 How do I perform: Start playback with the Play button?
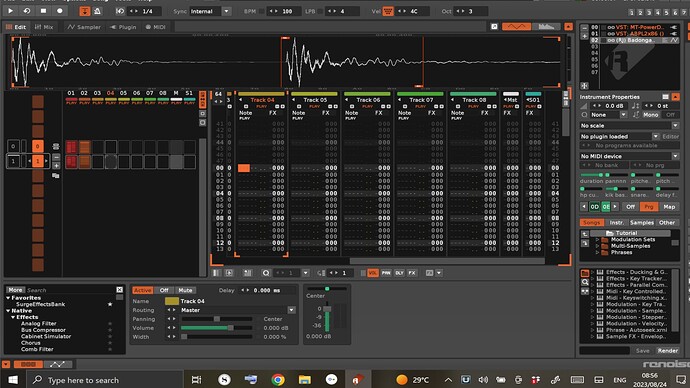click(10, 11)
